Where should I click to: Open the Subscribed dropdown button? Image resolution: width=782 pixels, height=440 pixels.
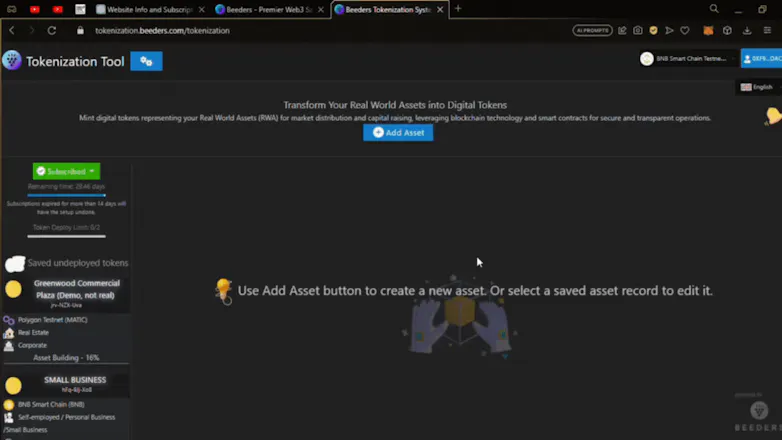coord(66,171)
